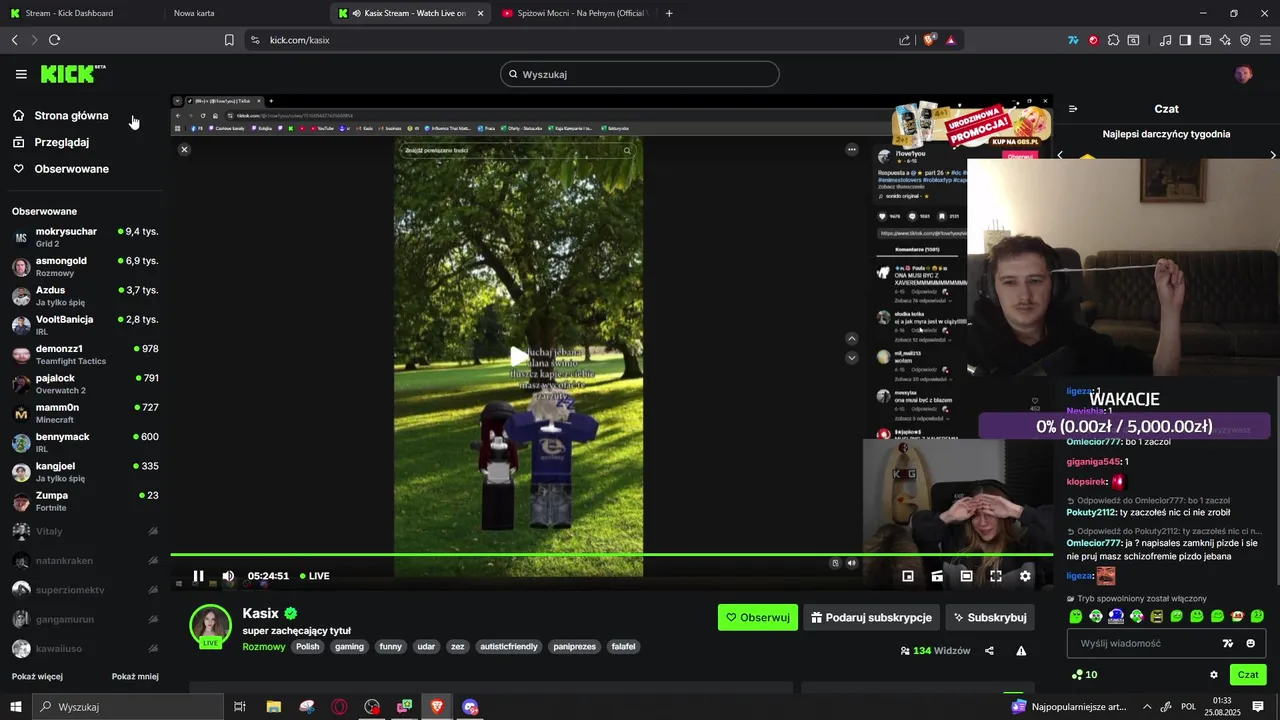Screen dimensions: 1280x720
Task: Collapse list with Pokaż mniej
Action: 135,677
